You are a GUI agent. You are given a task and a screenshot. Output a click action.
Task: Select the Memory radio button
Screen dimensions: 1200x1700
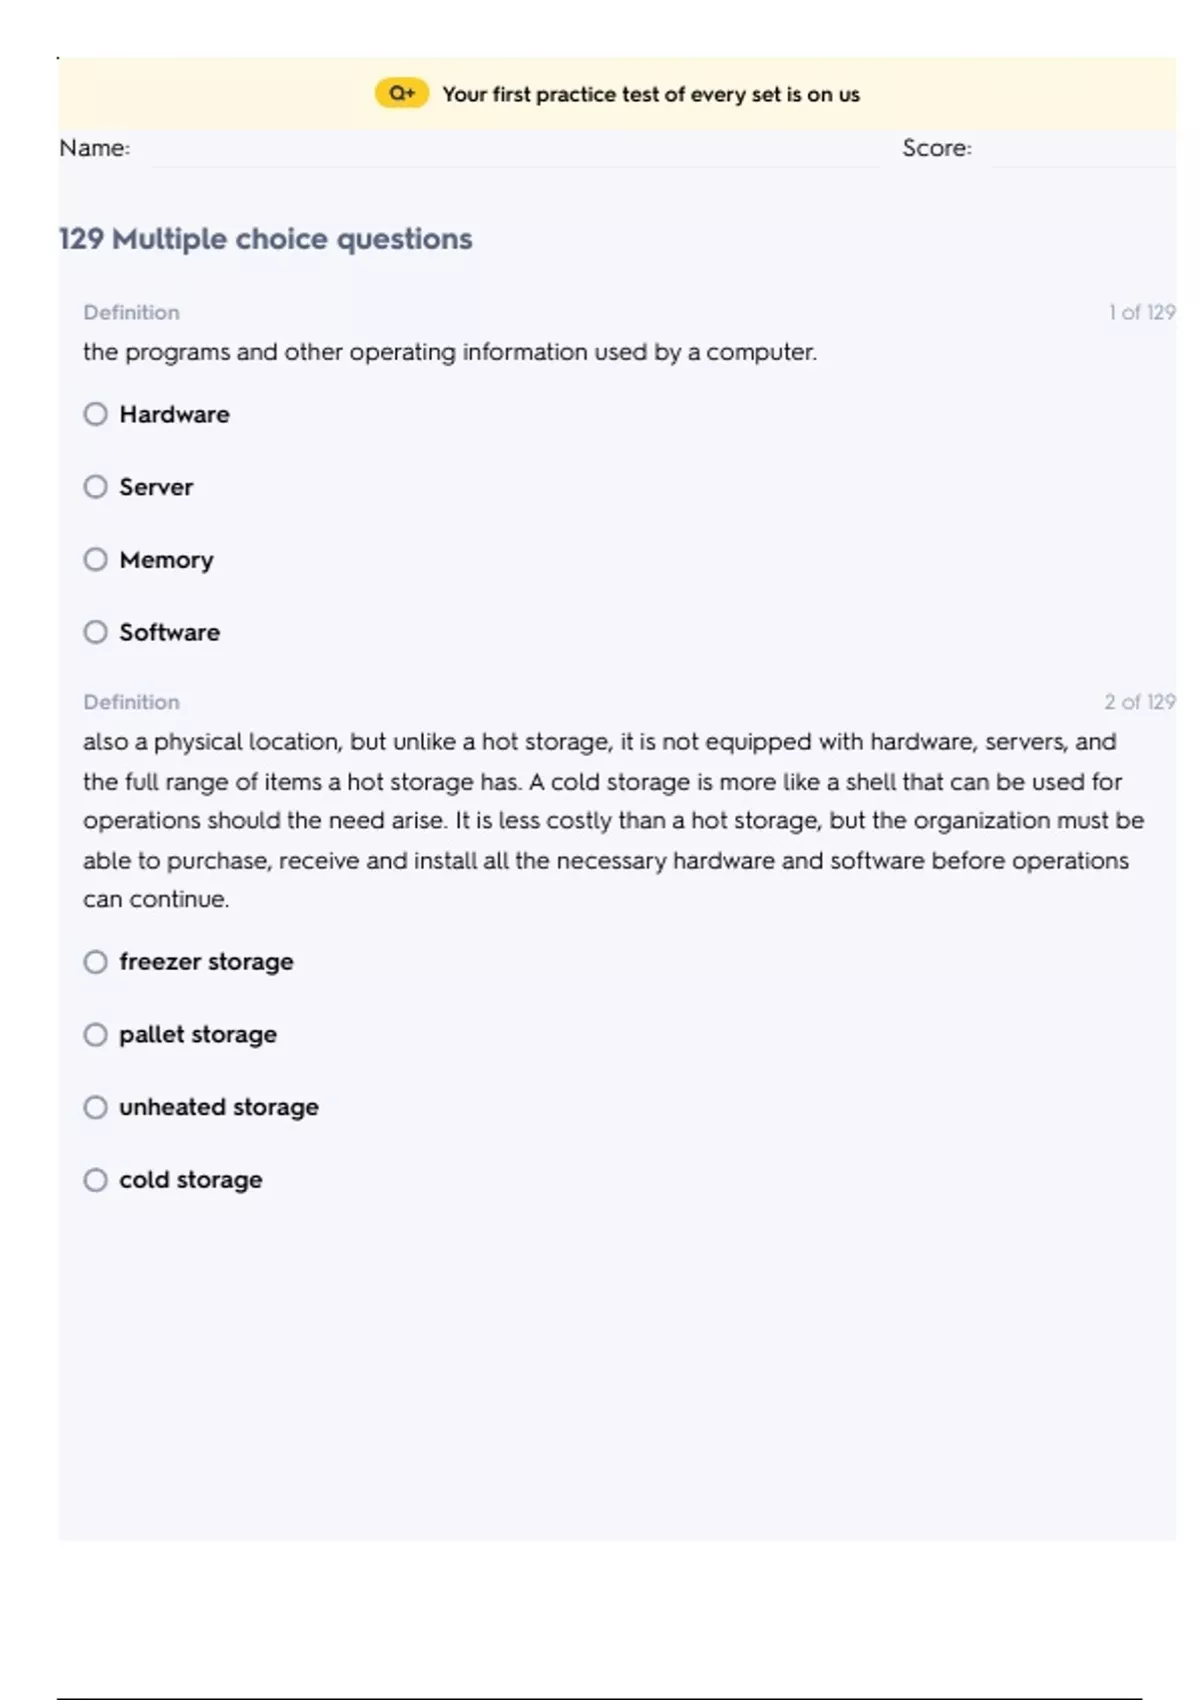[96, 560]
